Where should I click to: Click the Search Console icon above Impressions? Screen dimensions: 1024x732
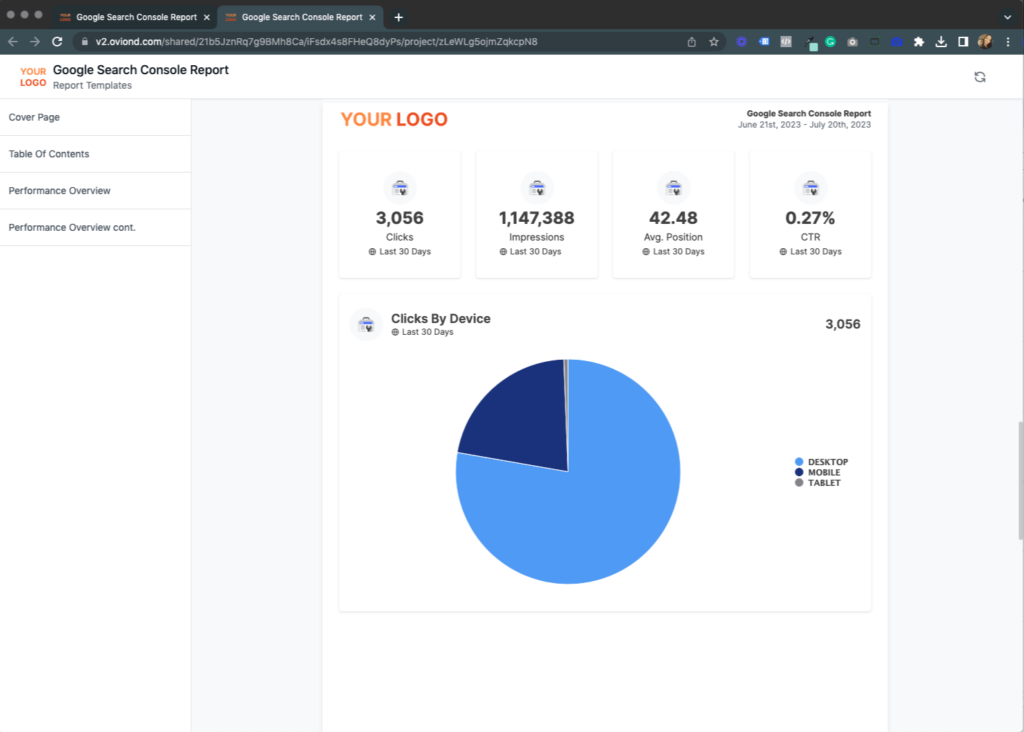click(537, 188)
